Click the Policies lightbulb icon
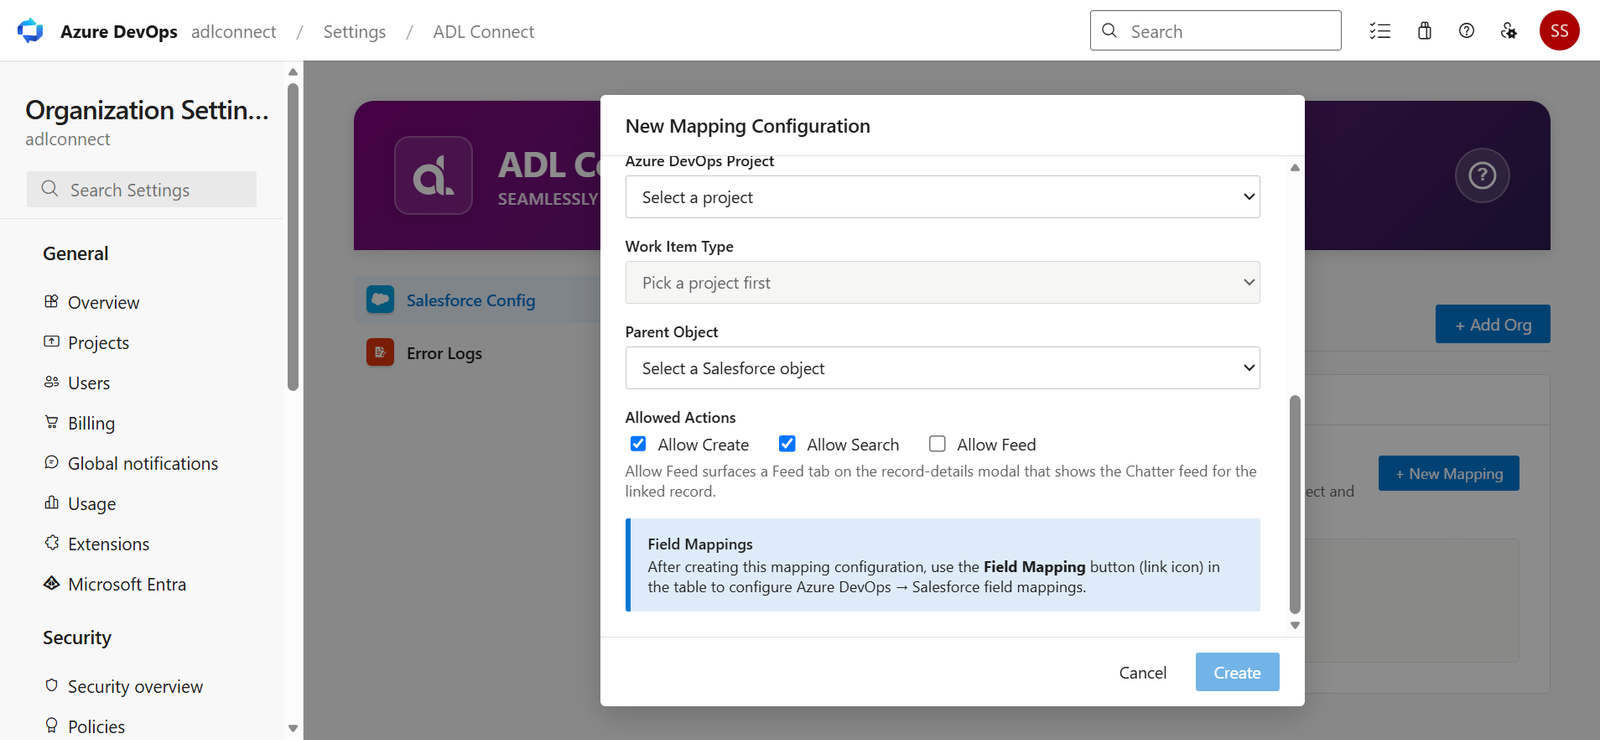 click(x=52, y=725)
